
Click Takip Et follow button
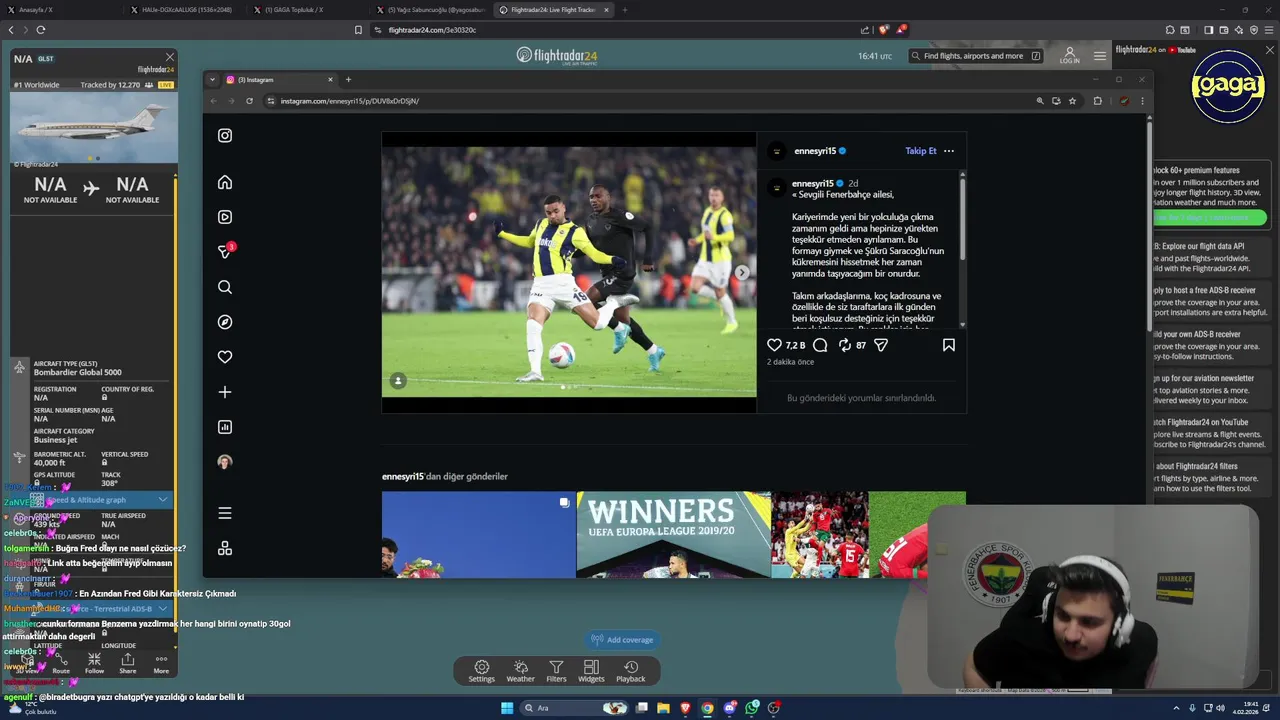921,151
